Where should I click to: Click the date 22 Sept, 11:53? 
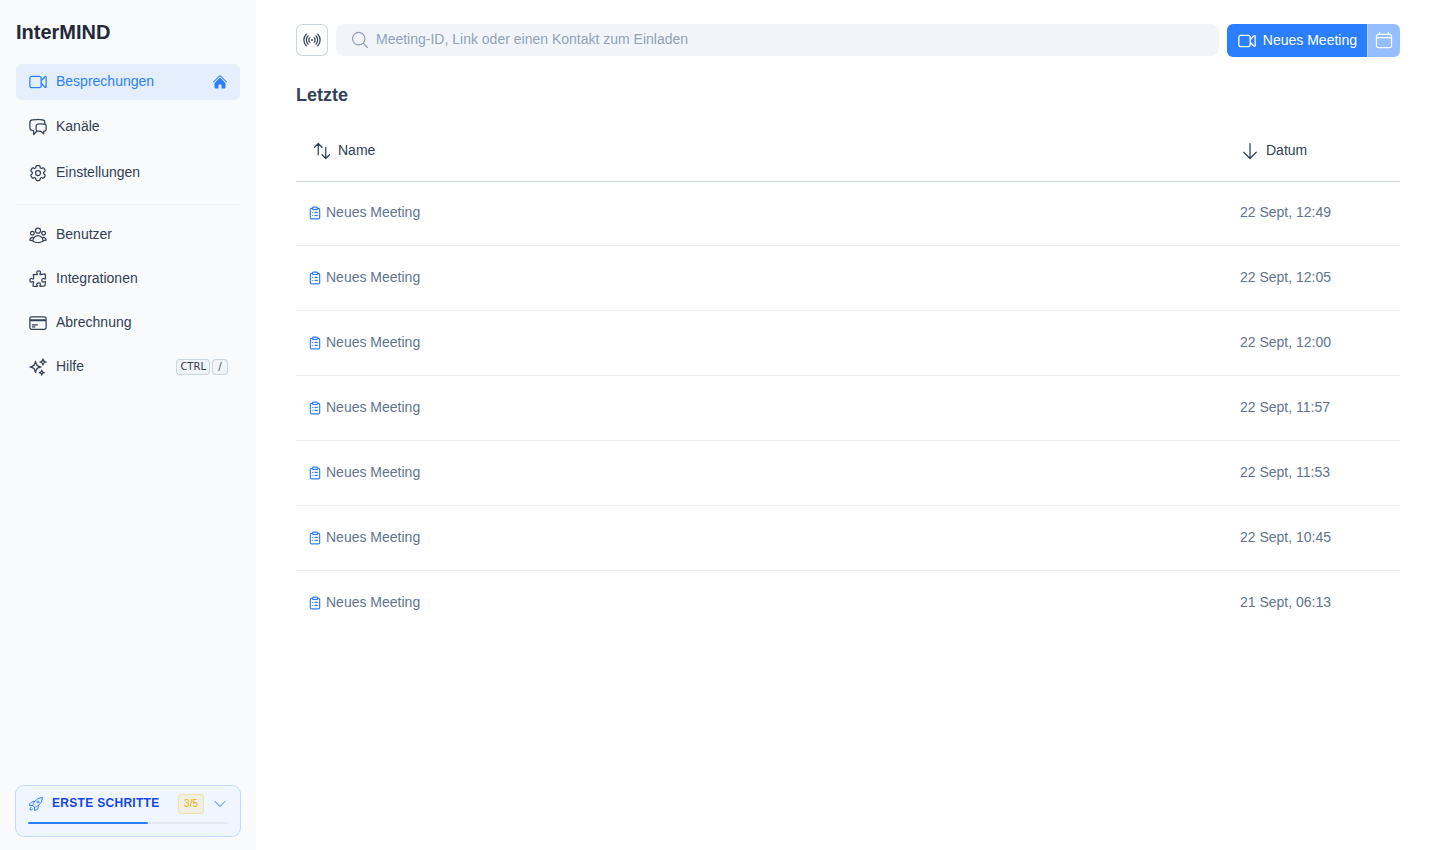[1285, 472]
